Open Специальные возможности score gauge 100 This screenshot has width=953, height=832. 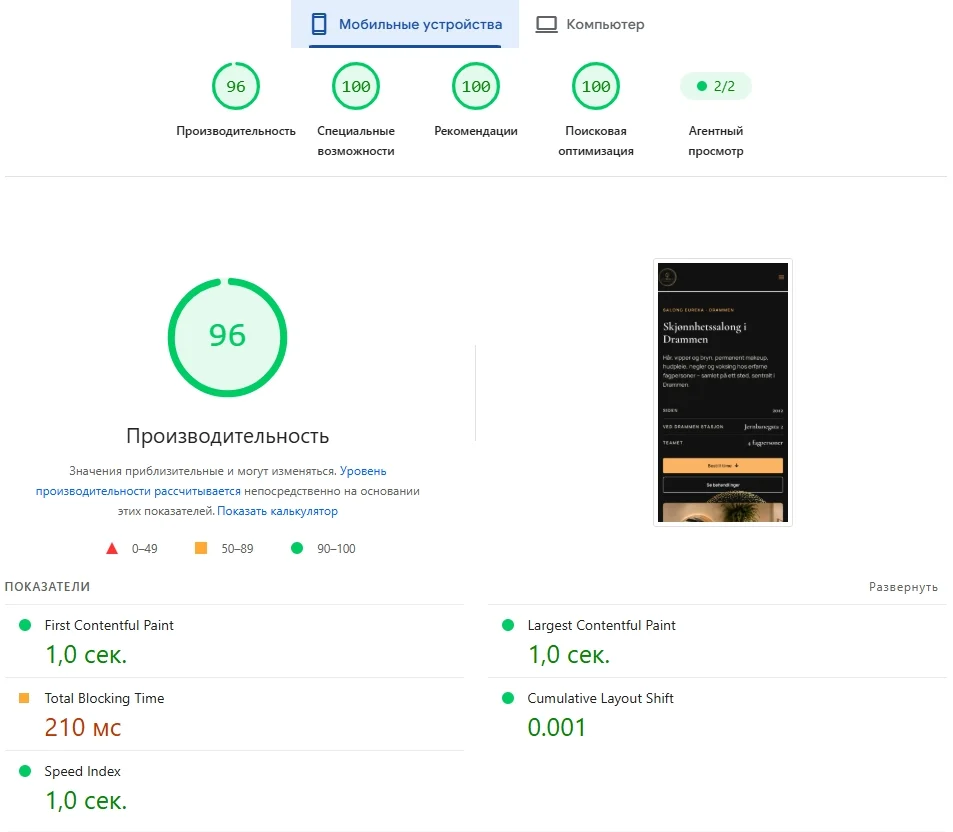click(x=356, y=86)
